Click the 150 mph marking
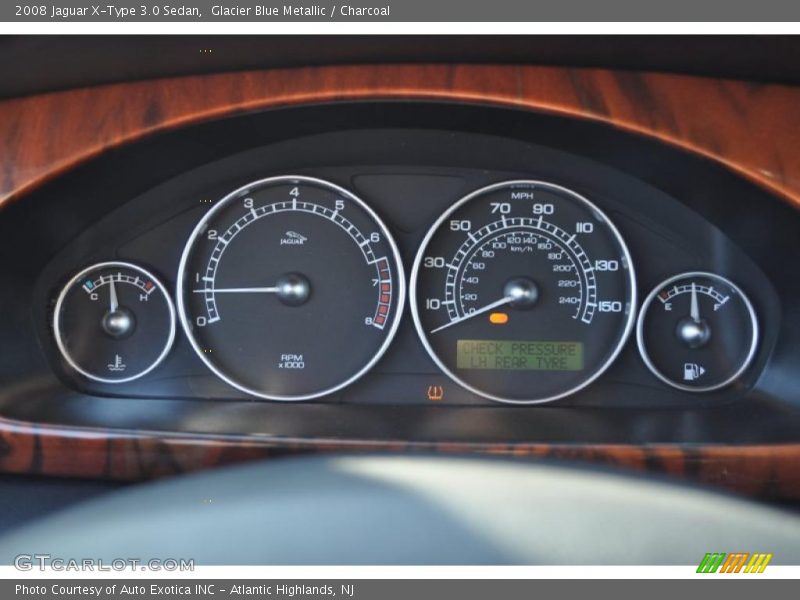The height and width of the screenshot is (600, 800). (x=609, y=306)
